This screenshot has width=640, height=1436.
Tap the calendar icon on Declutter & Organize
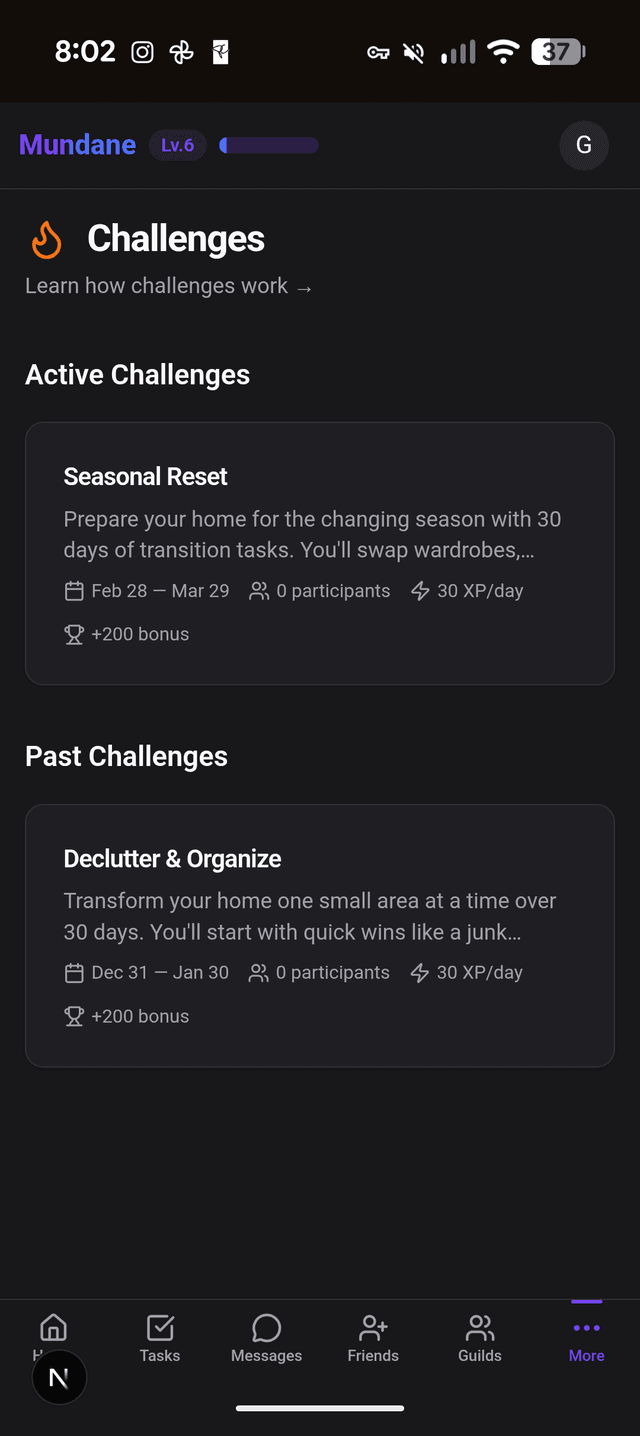pyautogui.click(x=73, y=971)
